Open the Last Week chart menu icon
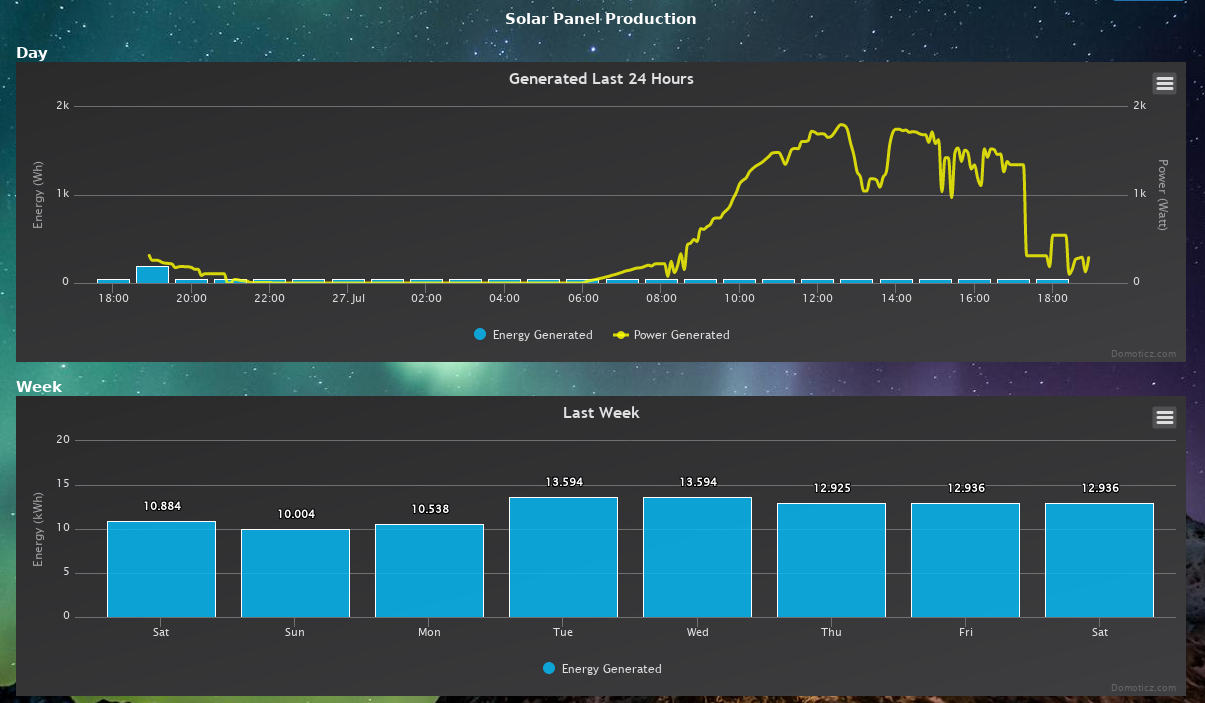Image resolution: width=1205 pixels, height=703 pixels. 1164,418
